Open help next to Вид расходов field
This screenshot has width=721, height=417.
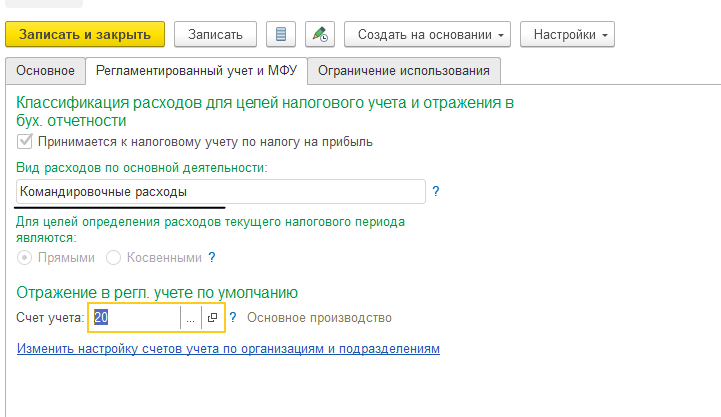click(x=436, y=191)
